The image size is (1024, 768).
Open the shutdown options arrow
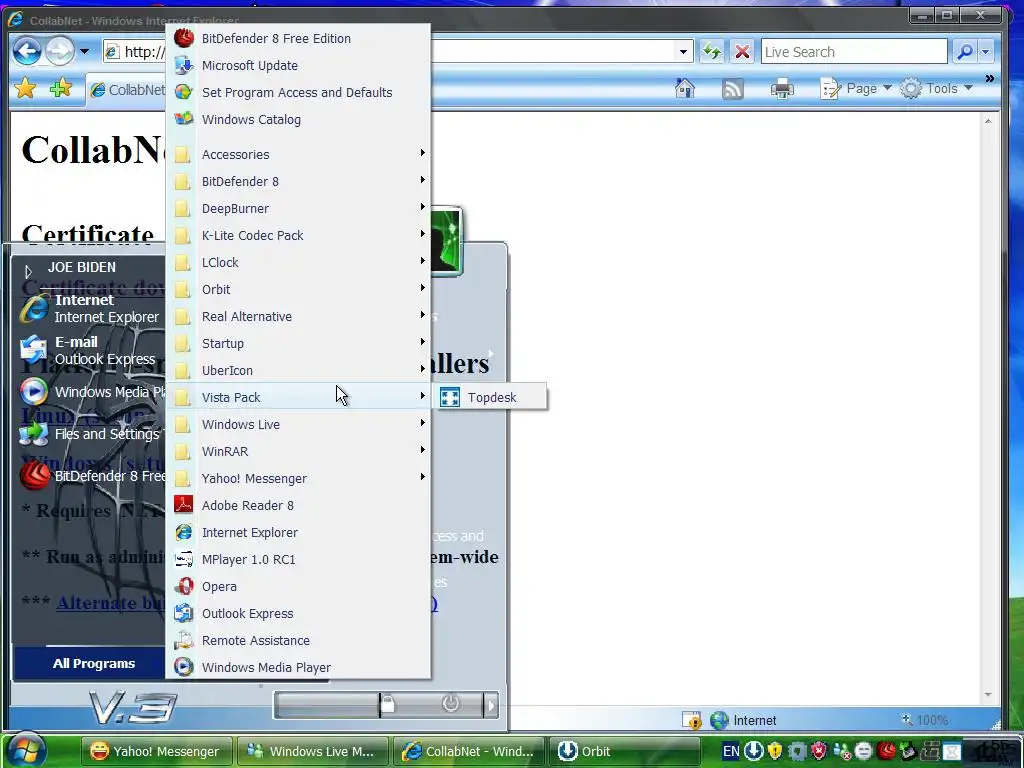[490, 705]
